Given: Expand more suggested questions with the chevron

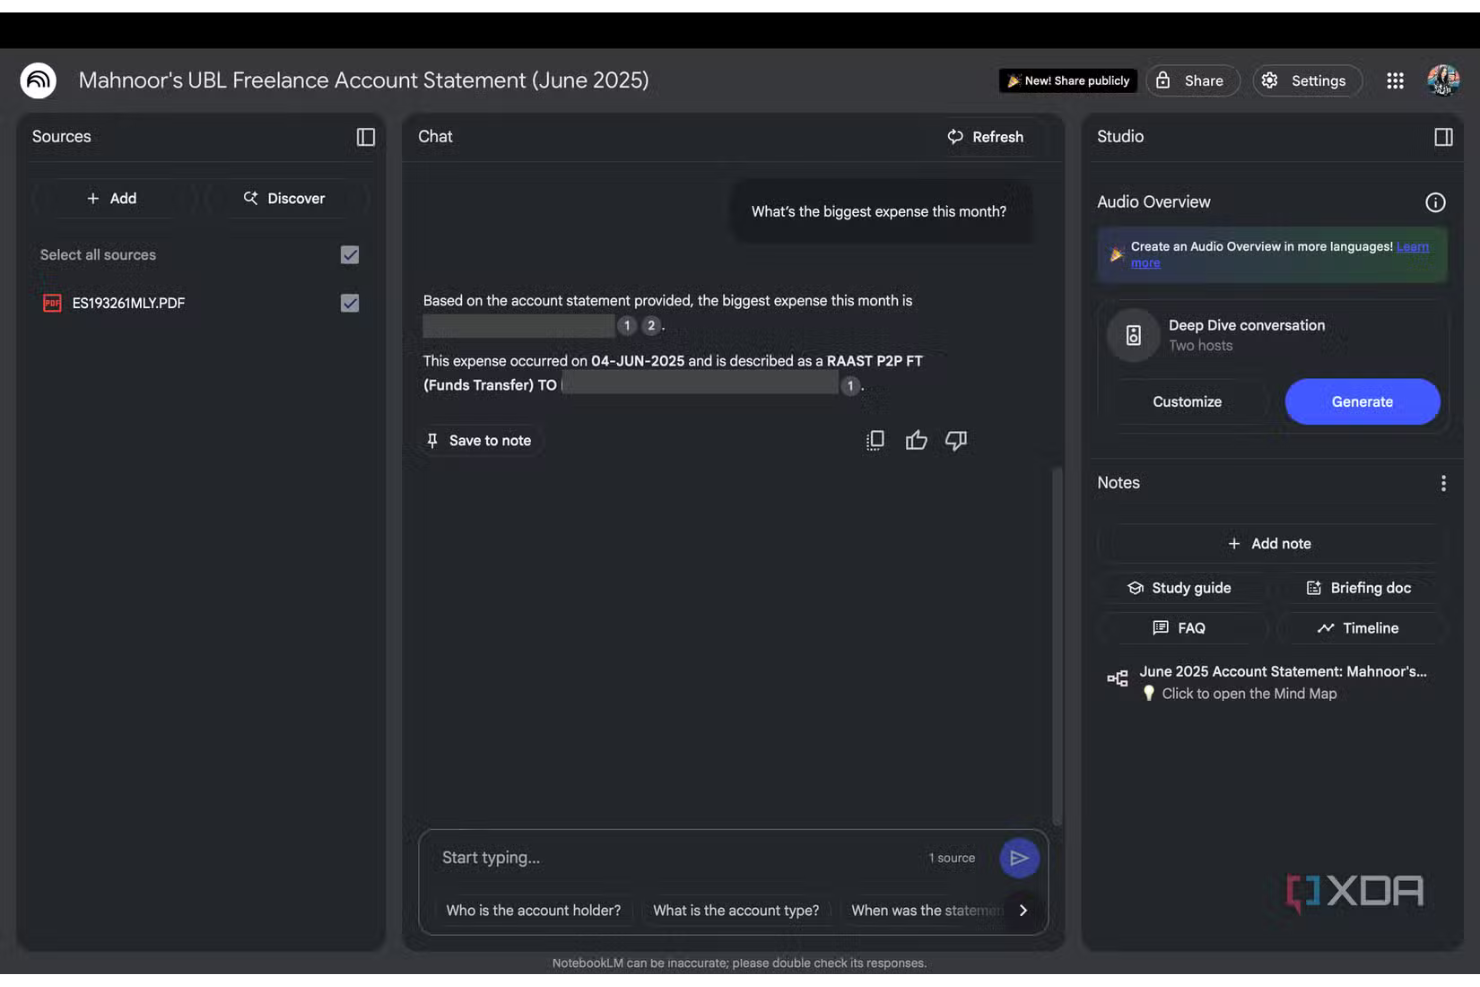Looking at the screenshot, I should (1023, 910).
